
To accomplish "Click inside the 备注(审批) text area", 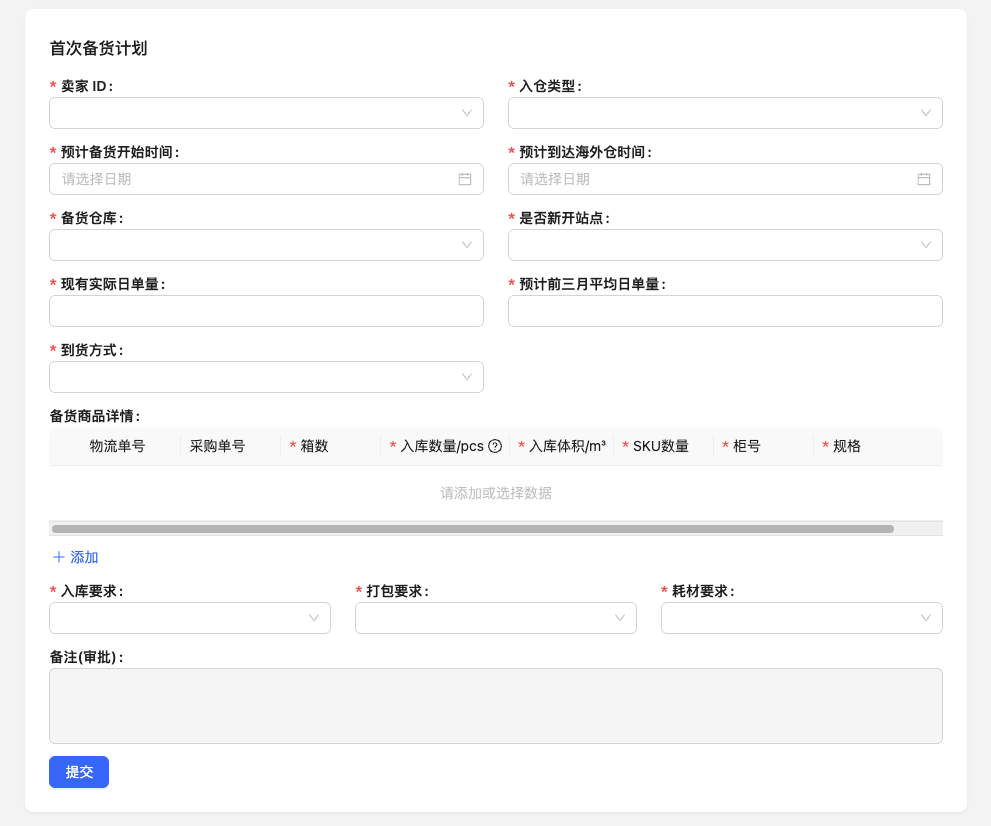I will click(x=496, y=704).
